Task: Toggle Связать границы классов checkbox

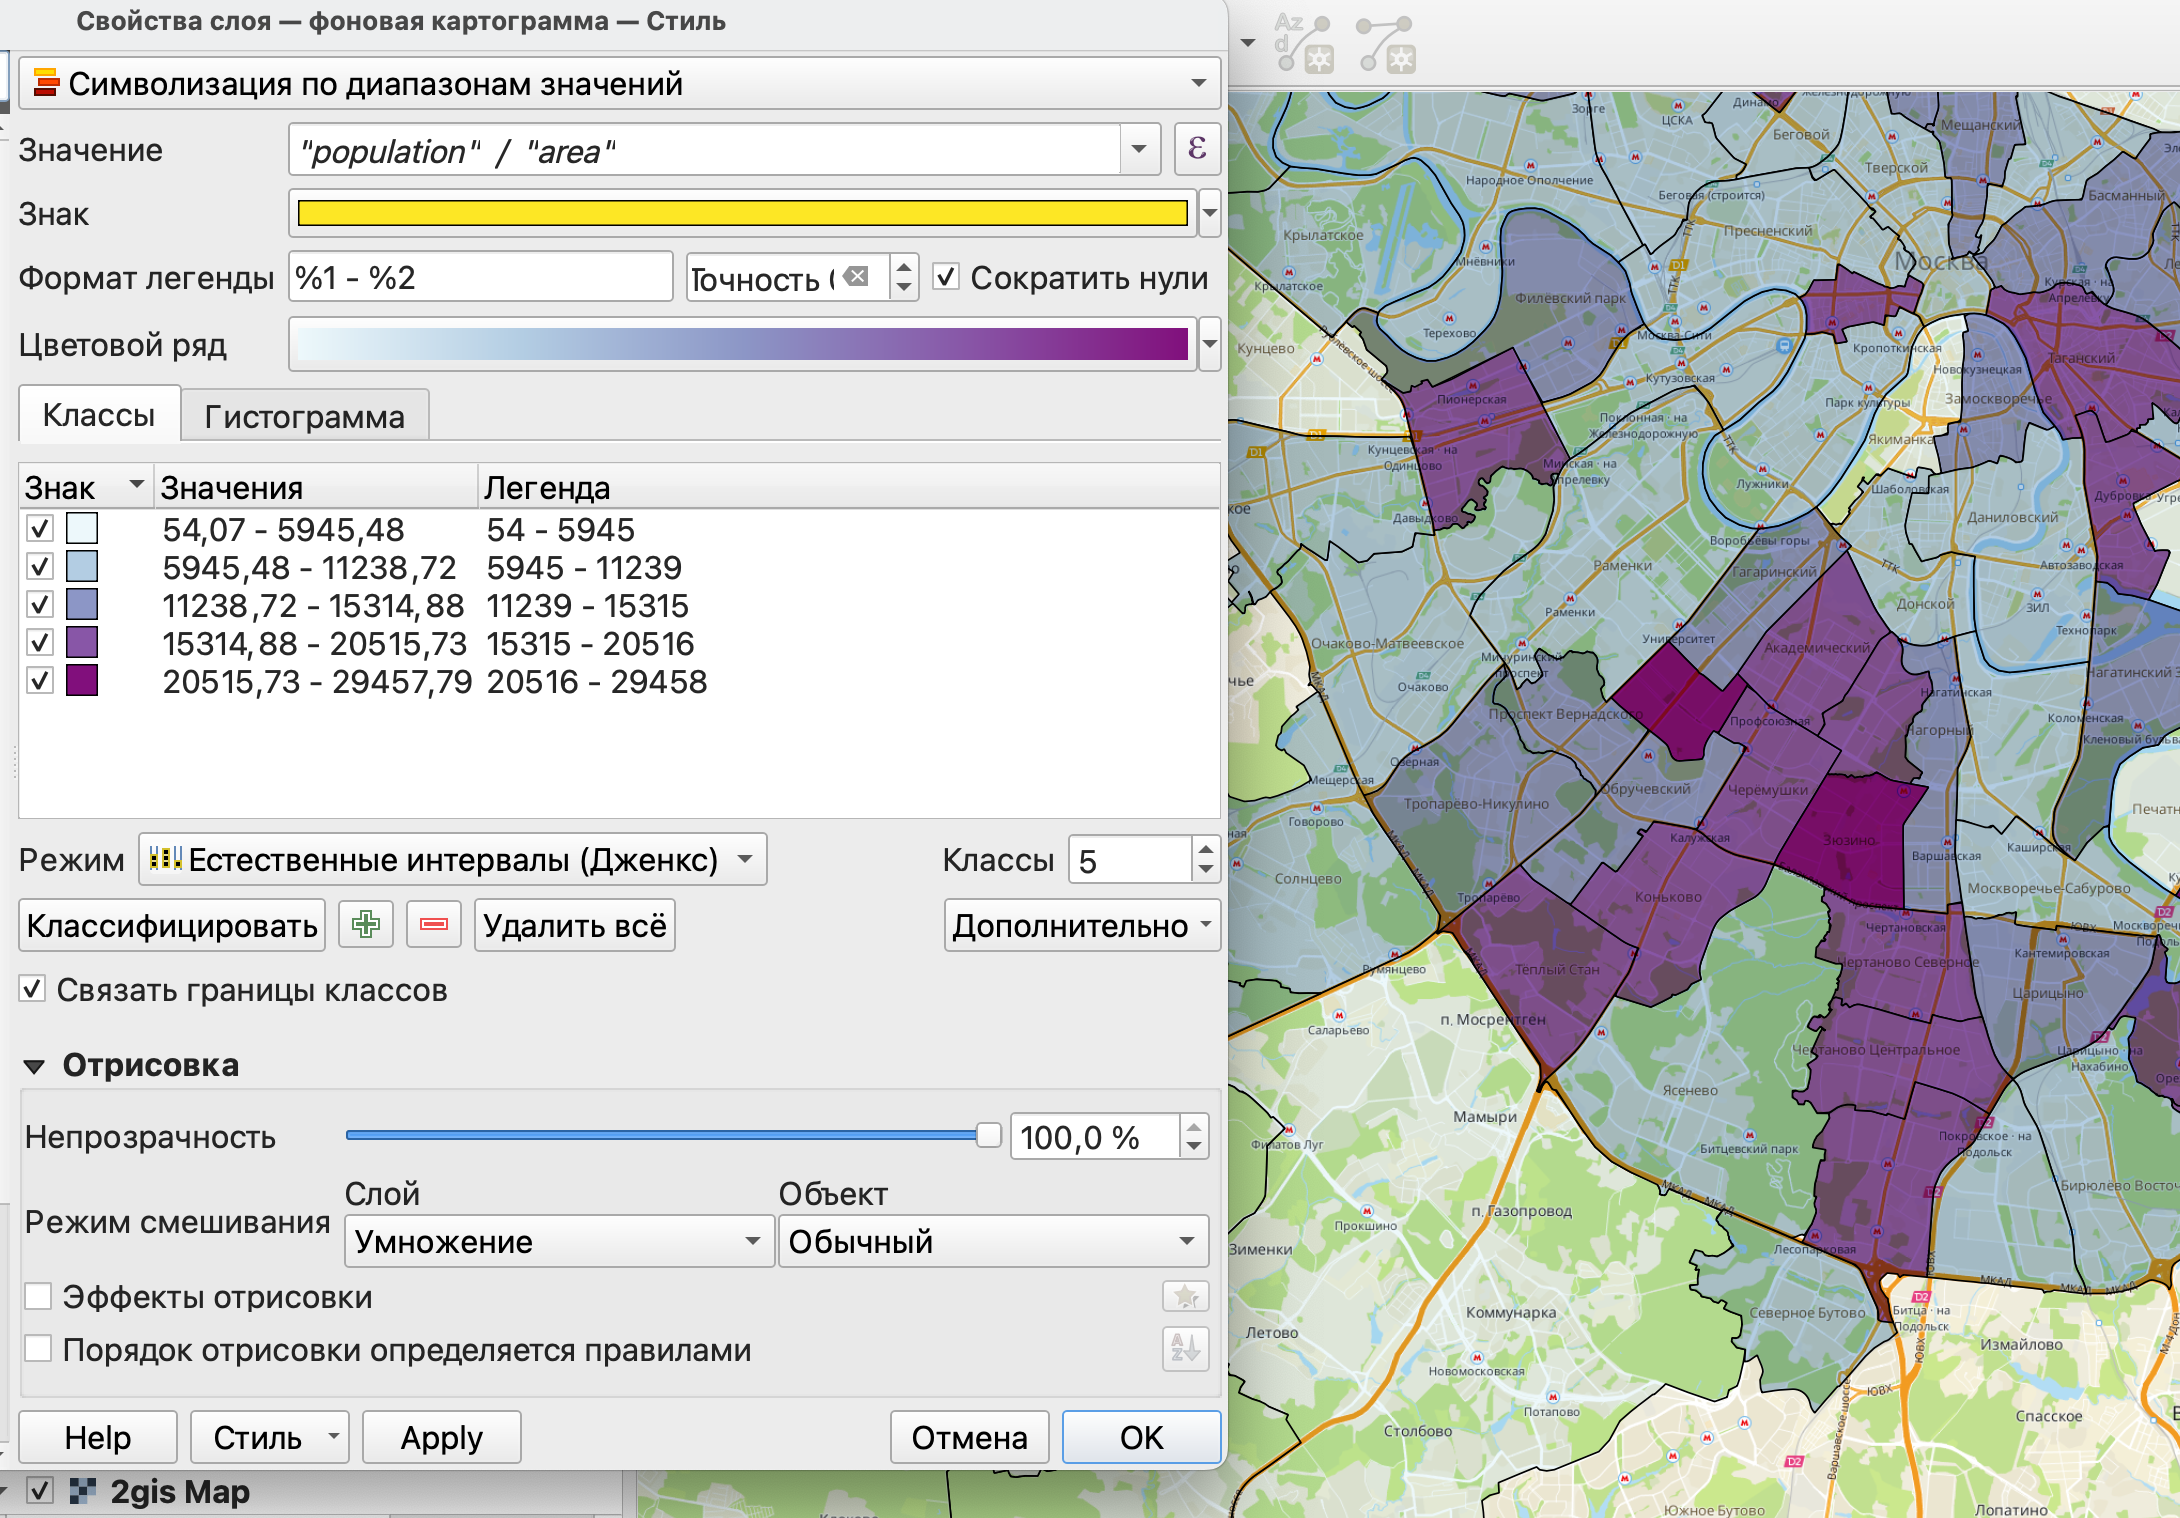Action: pyautogui.click(x=33, y=990)
